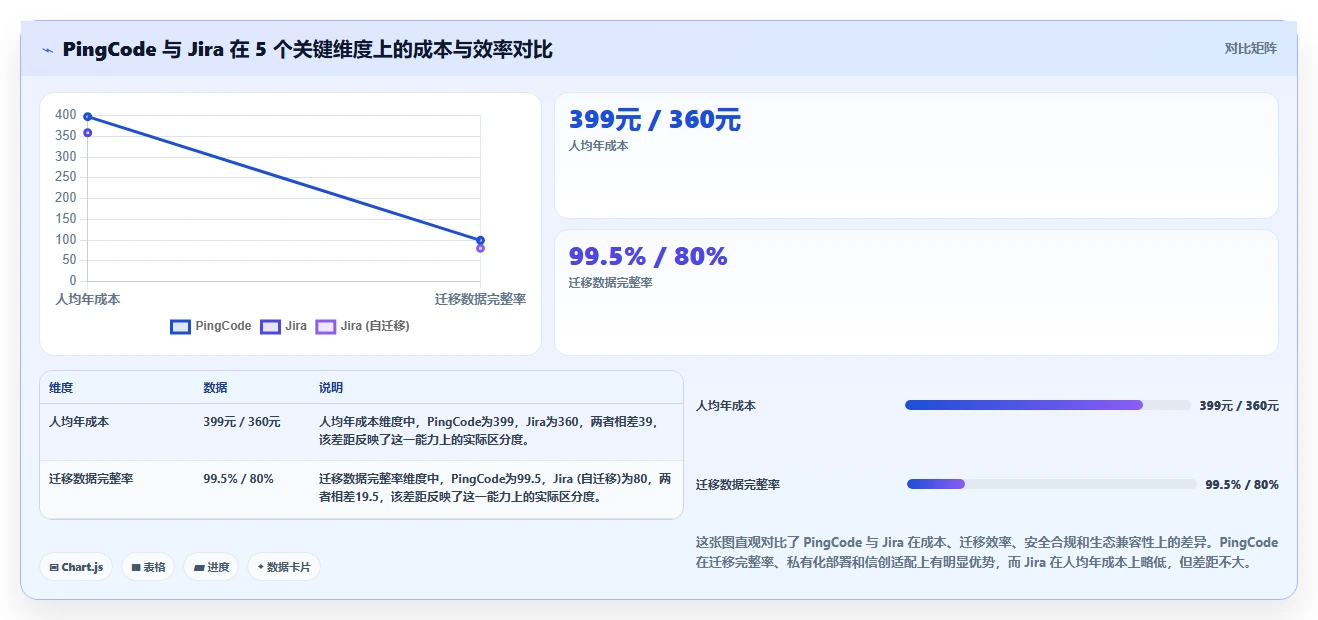This screenshot has width=1318, height=620.
Task: Click the 人均年成本 table row cell
Action: pyautogui.click(x=79, y=422)
